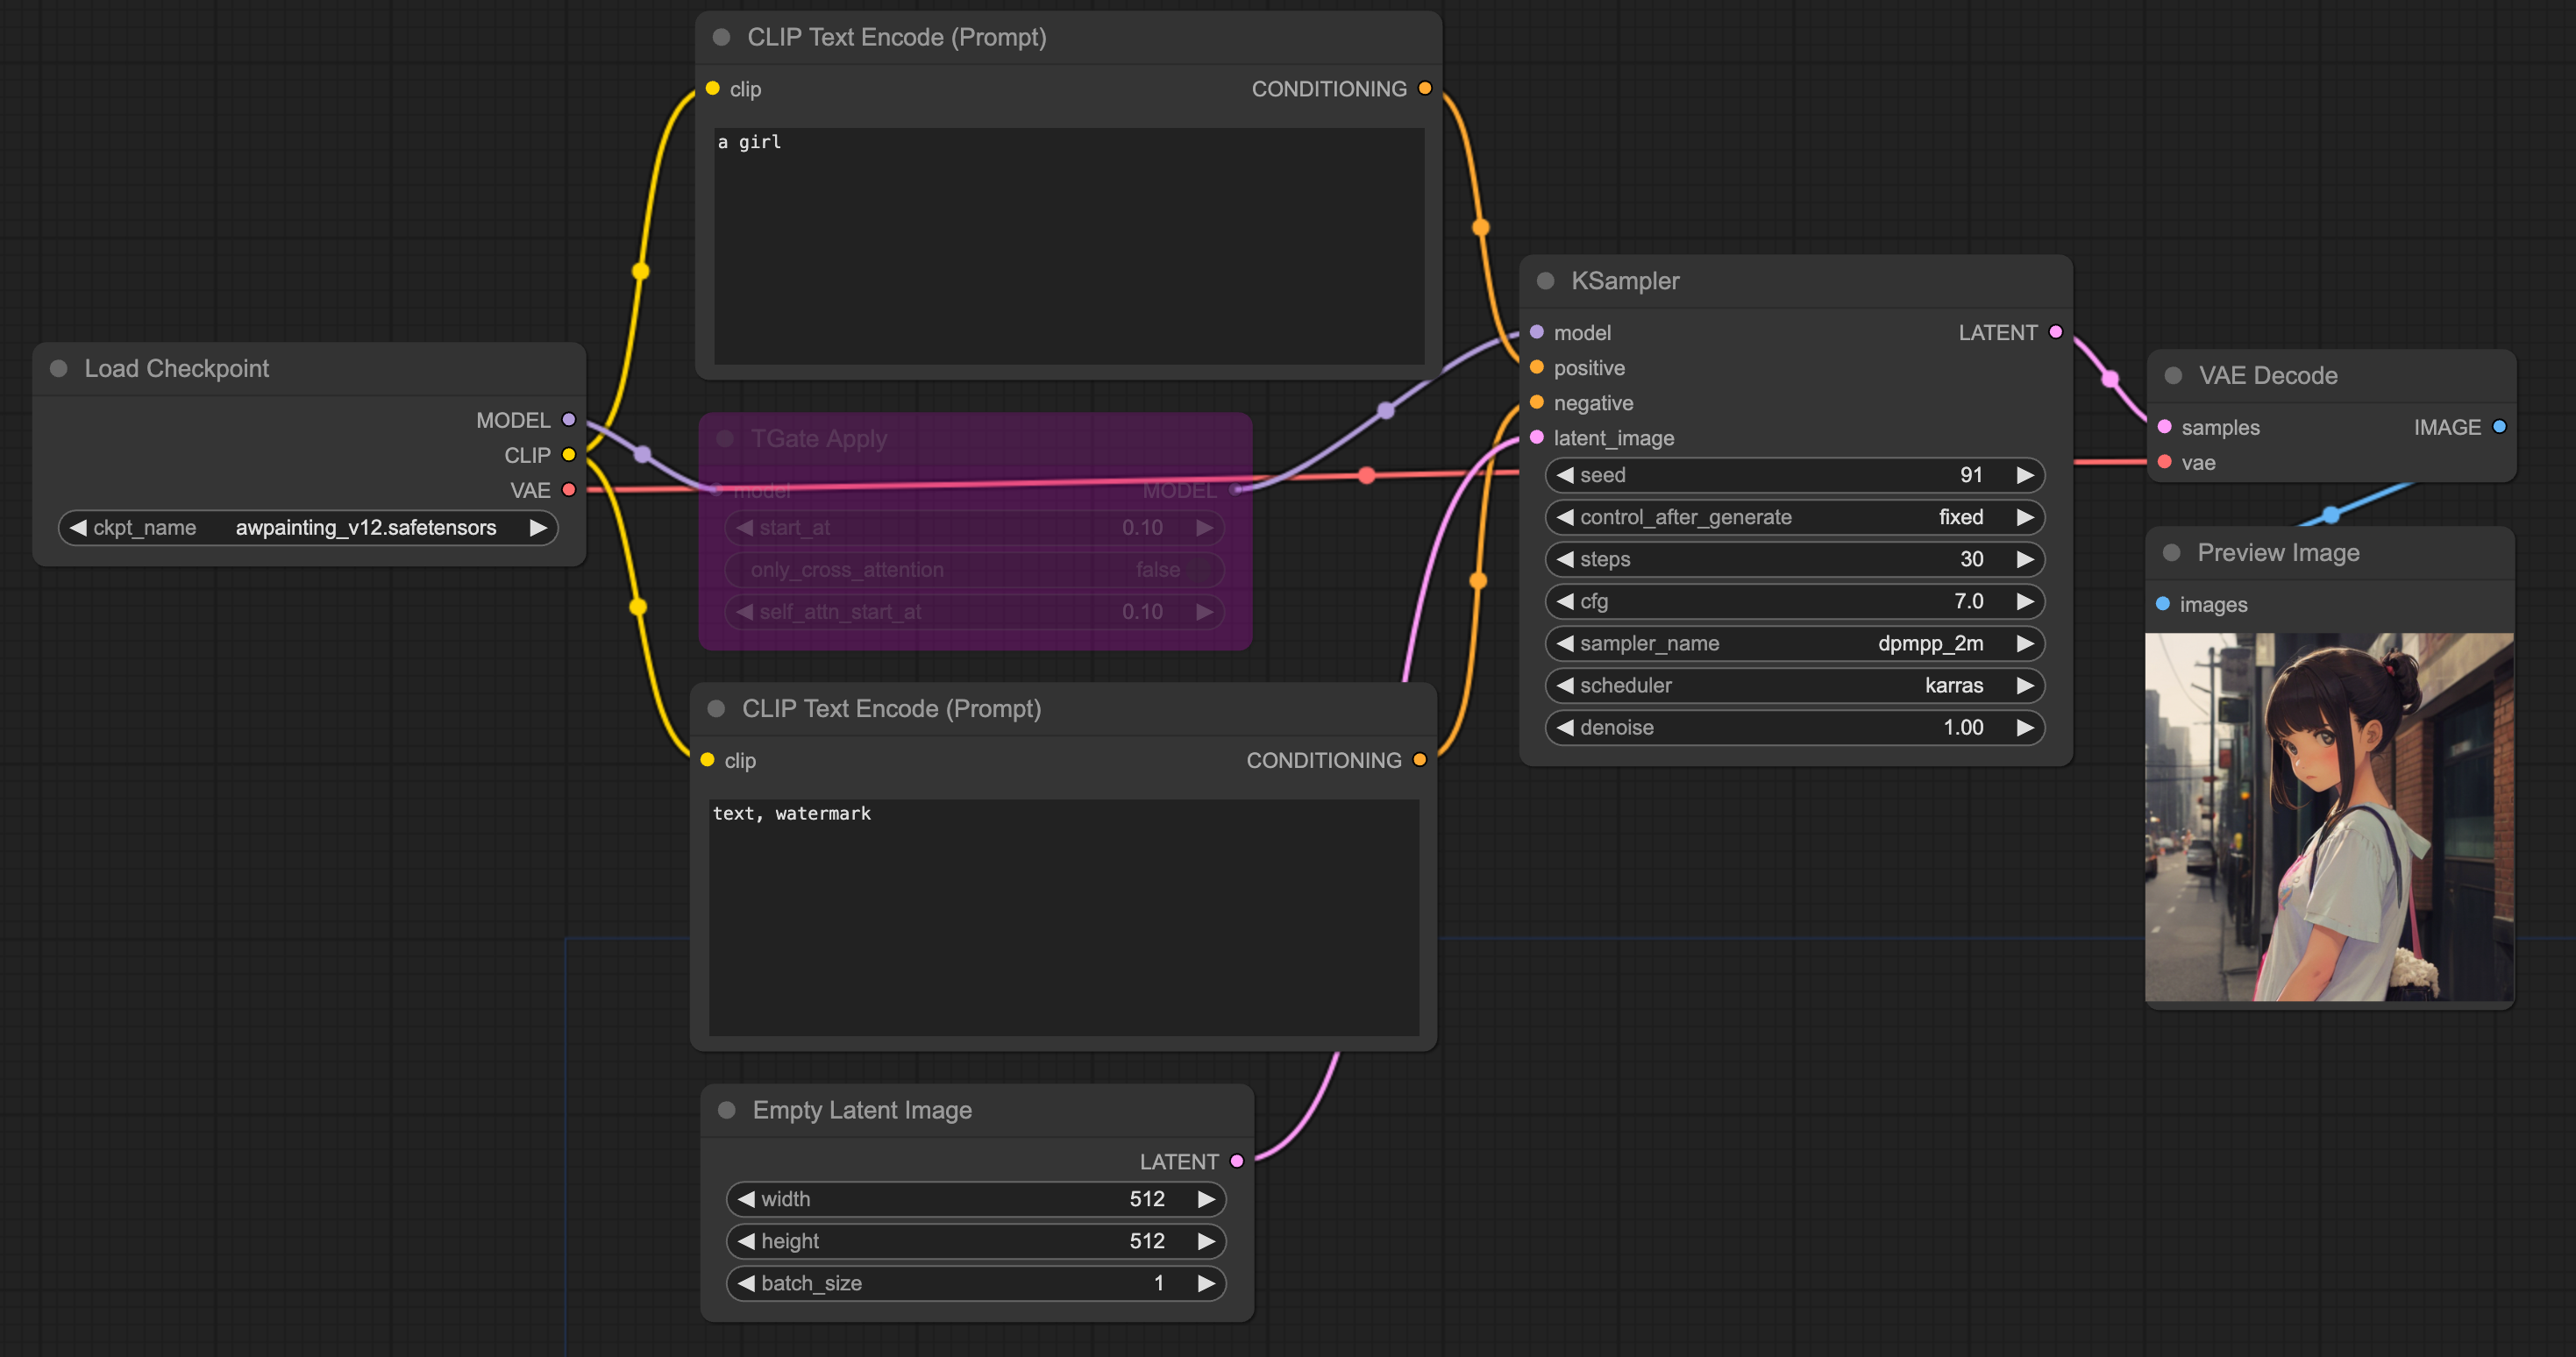Viewport: 2576px width, 1357px height.
Task: Collapse the Empty Latent Image node via its title dot
Action: click(727, 1110)
